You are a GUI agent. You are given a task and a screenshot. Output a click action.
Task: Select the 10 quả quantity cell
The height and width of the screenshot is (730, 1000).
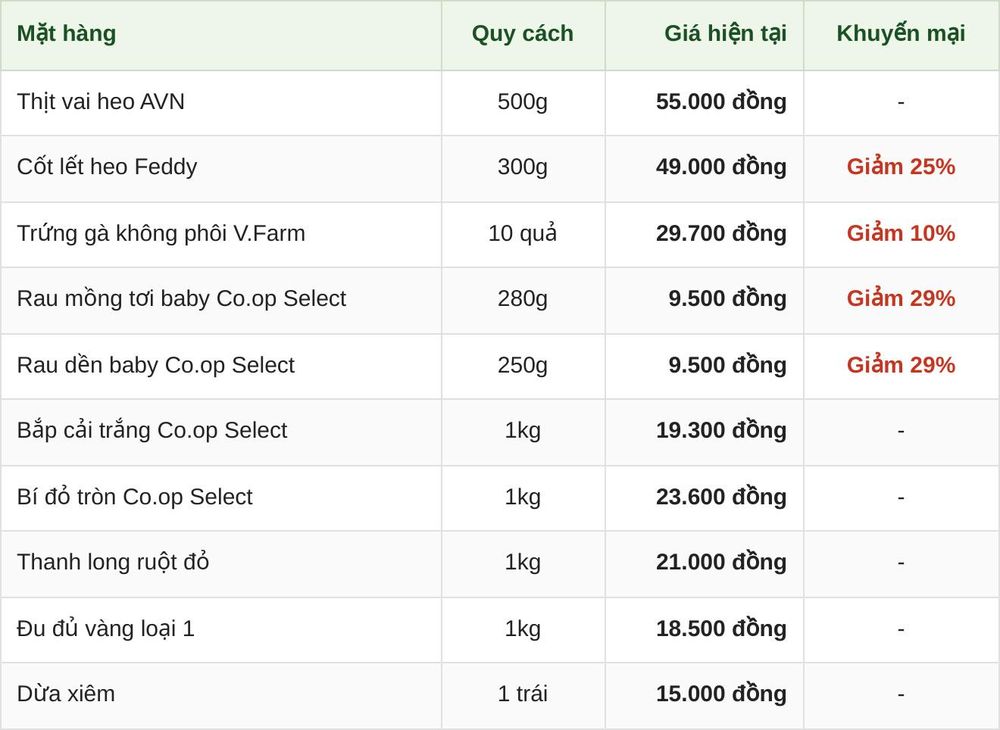[x=522, y=233]
